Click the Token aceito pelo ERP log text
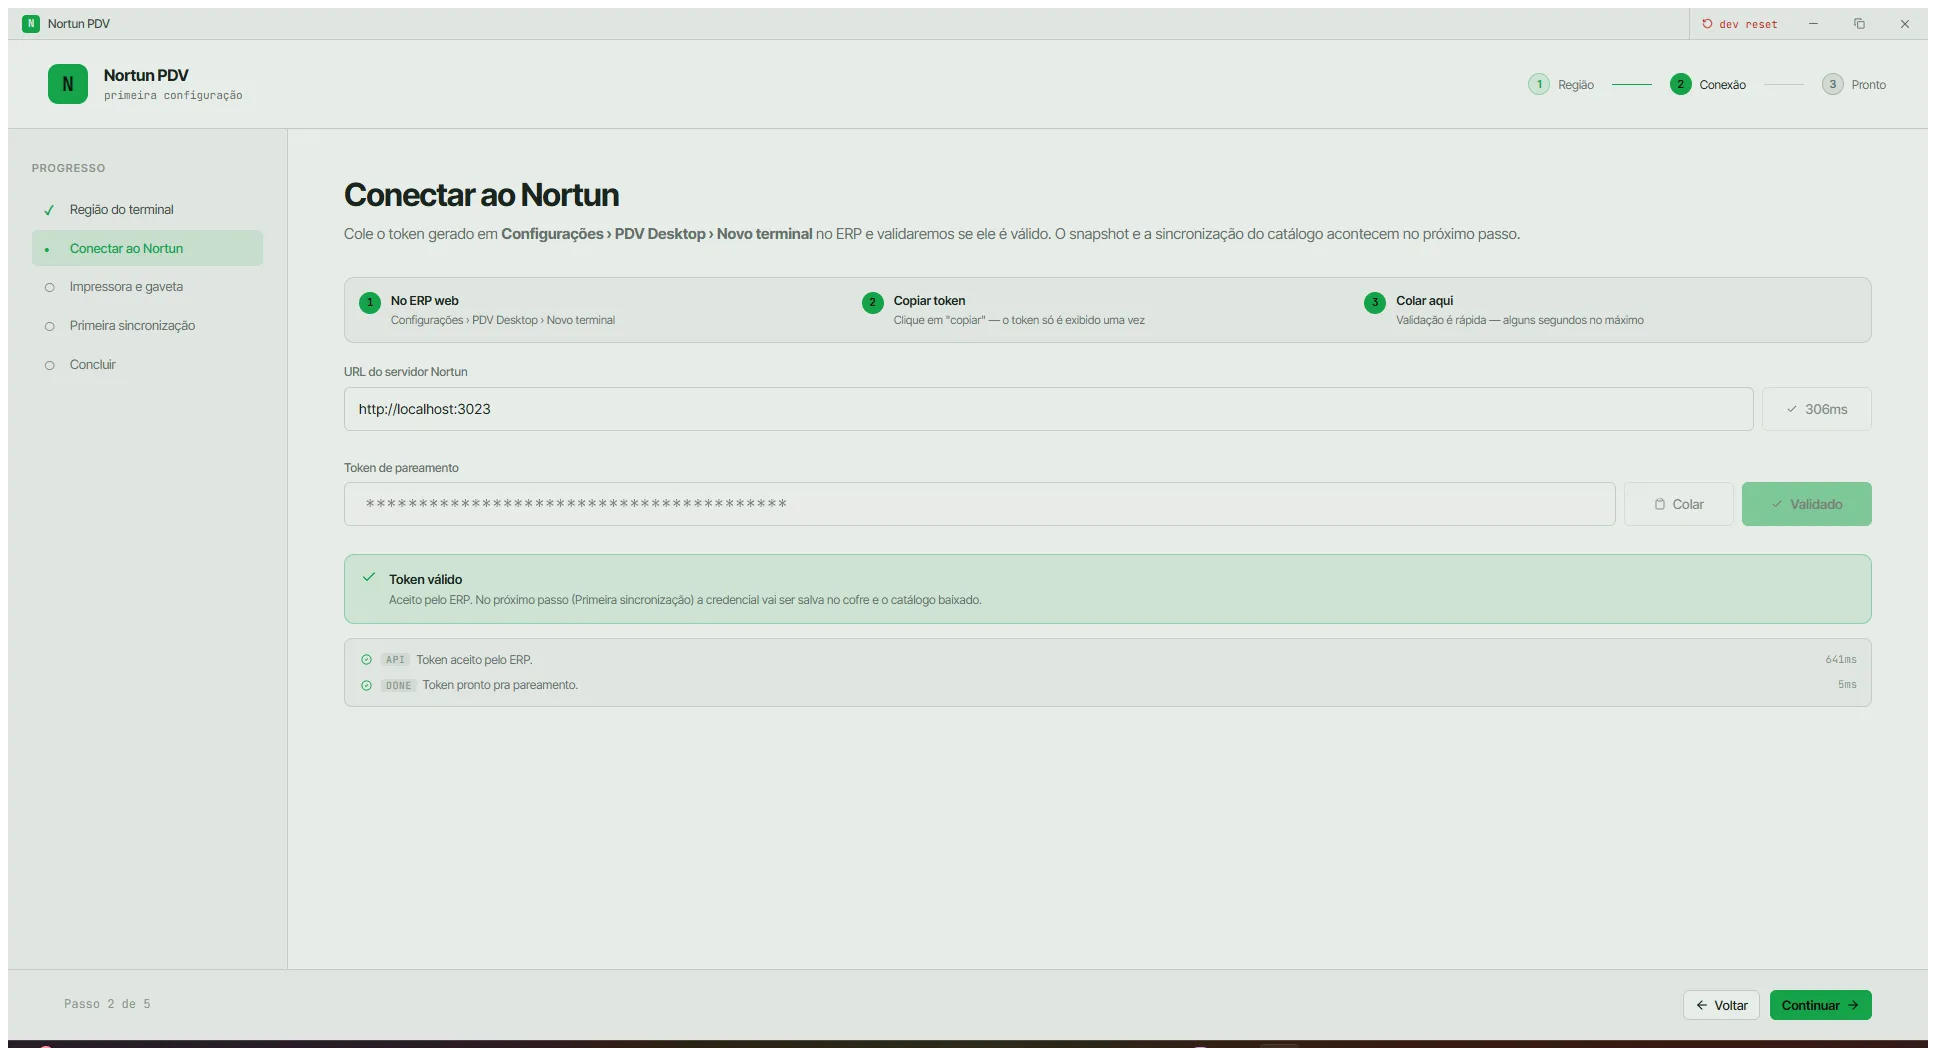1936x1048 pixels. pyautogui.click(x=474, y=660)
